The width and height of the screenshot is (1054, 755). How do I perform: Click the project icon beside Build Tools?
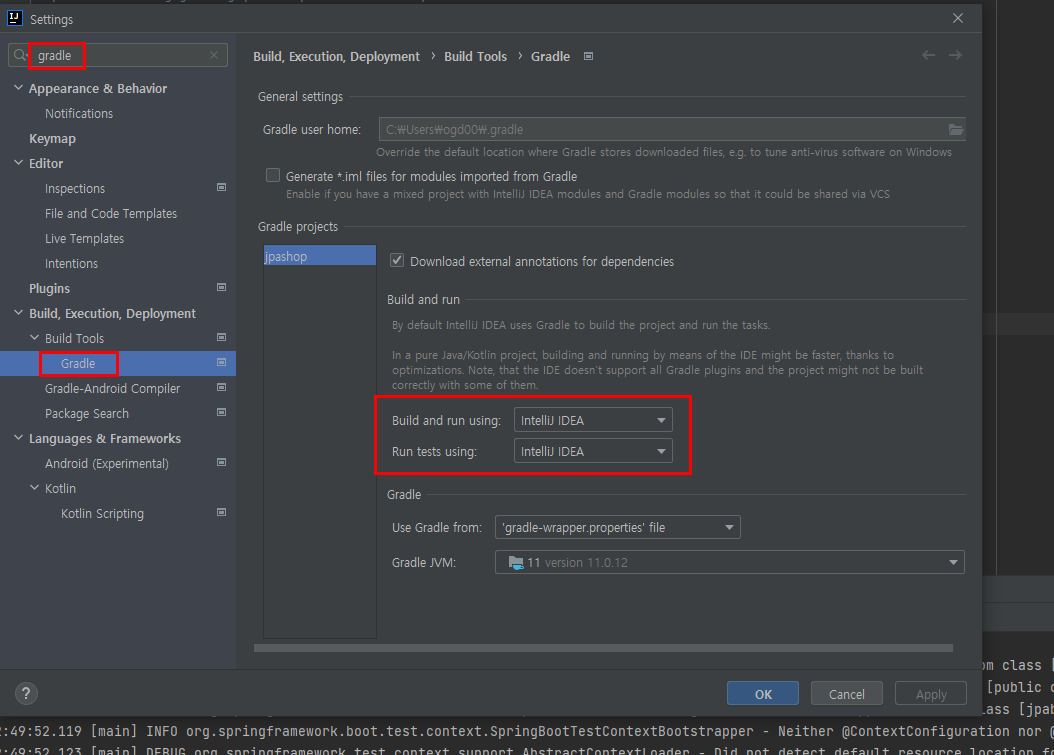click(221, 337)
